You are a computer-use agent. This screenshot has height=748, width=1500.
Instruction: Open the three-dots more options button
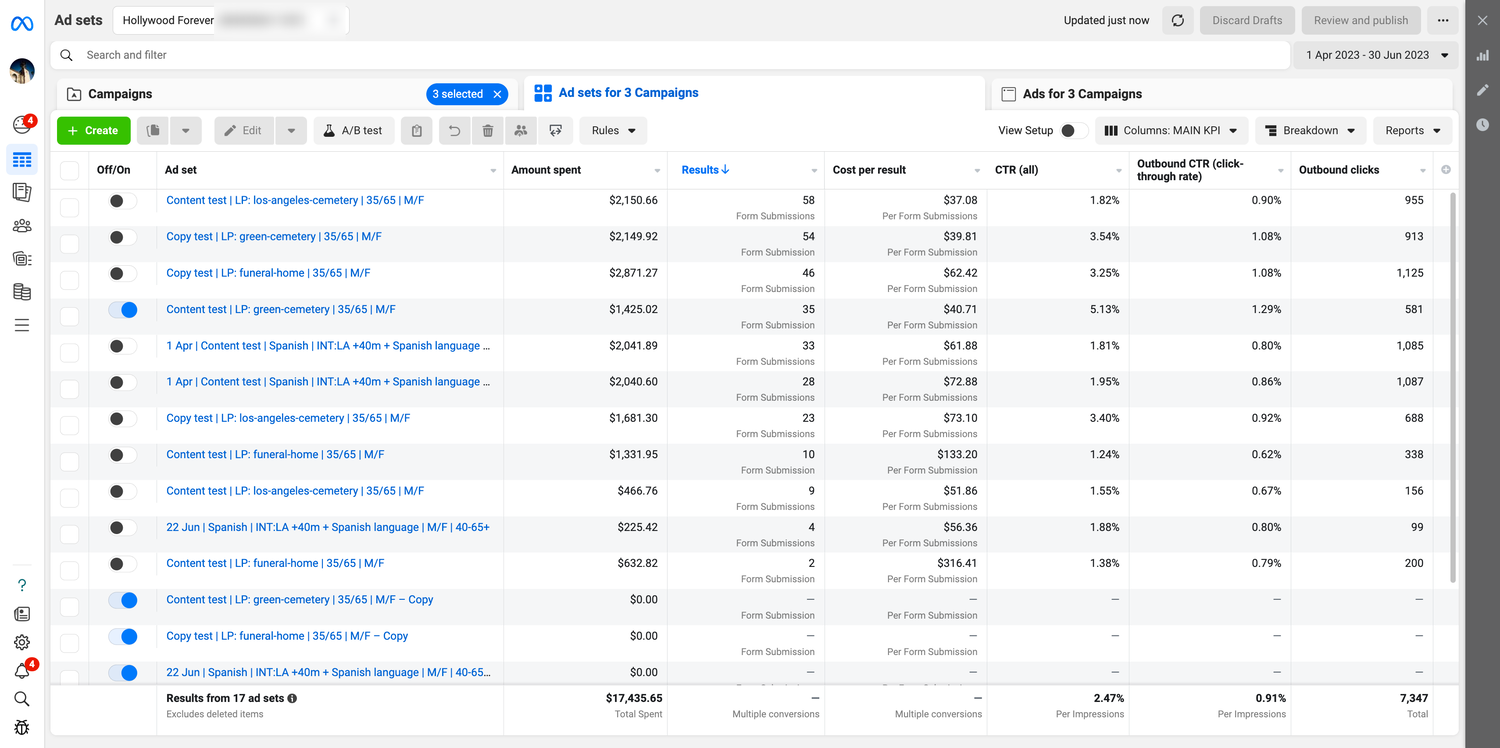click(x=1443, y=20)
